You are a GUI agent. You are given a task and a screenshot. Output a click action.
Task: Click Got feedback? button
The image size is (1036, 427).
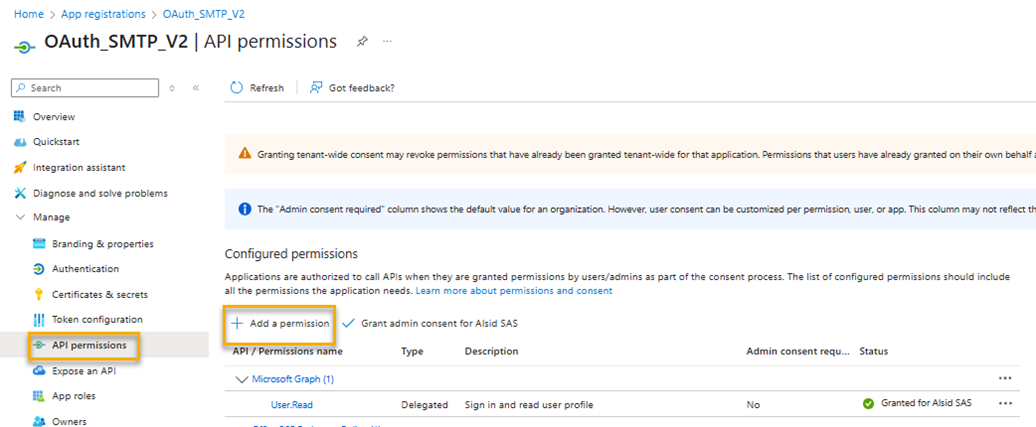(352, 88)
